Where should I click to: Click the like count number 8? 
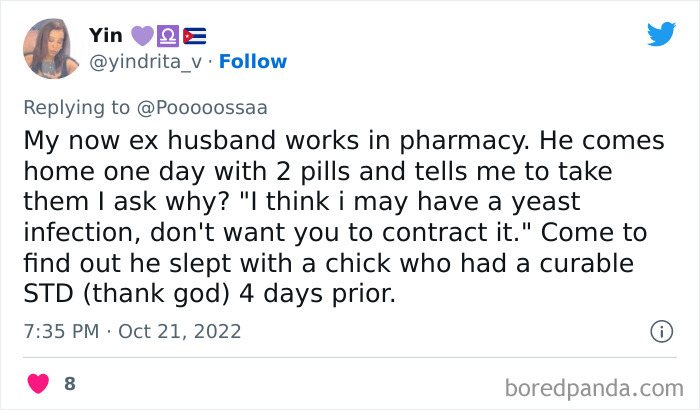point(69,384)
